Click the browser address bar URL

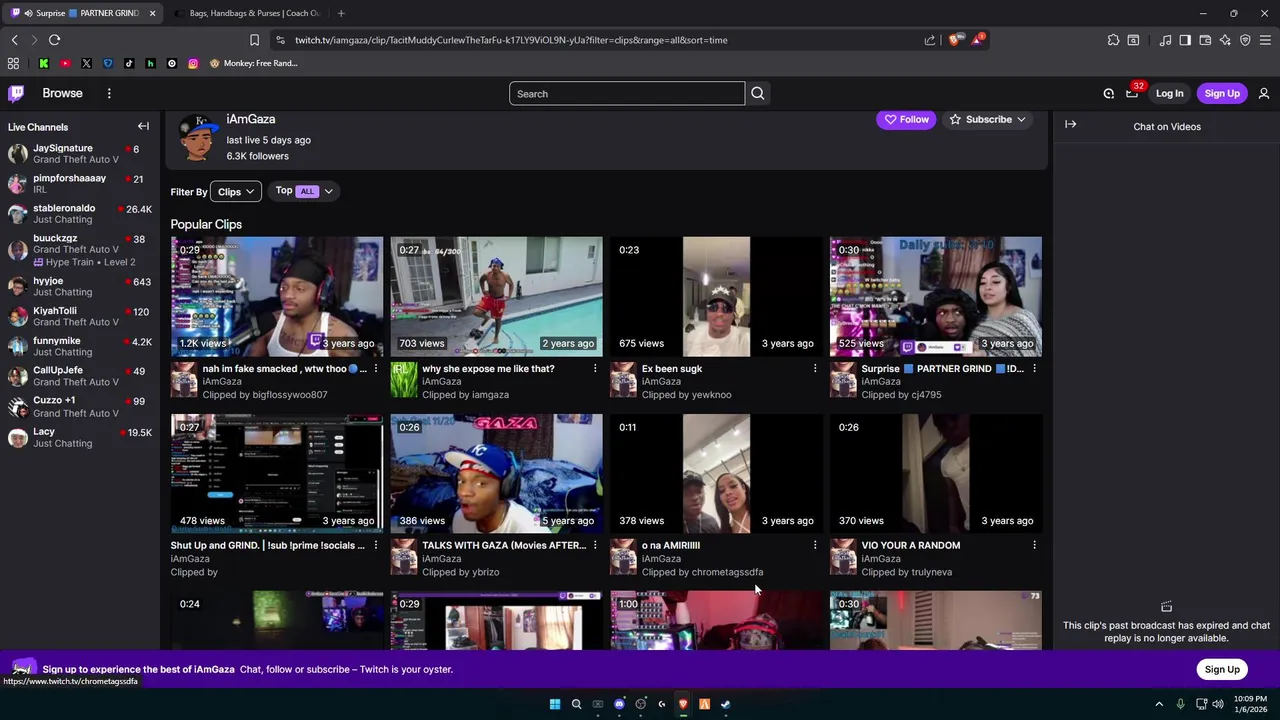[511, 40]
